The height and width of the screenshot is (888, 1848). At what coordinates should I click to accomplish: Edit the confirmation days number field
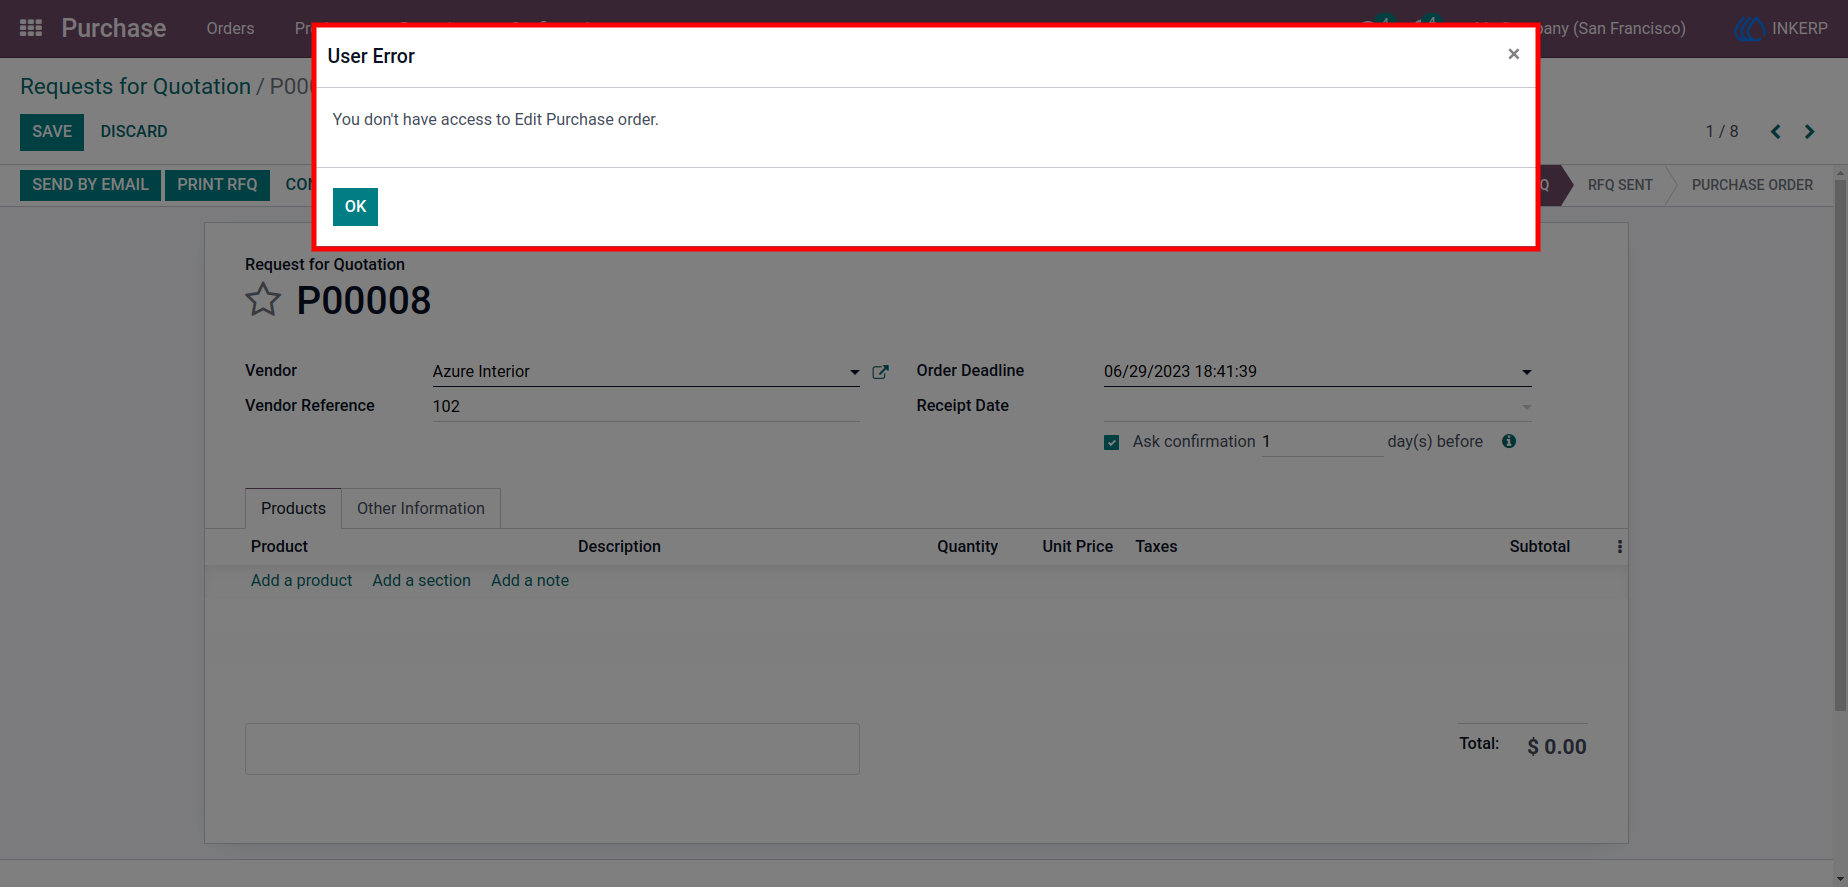(1322, 442)
